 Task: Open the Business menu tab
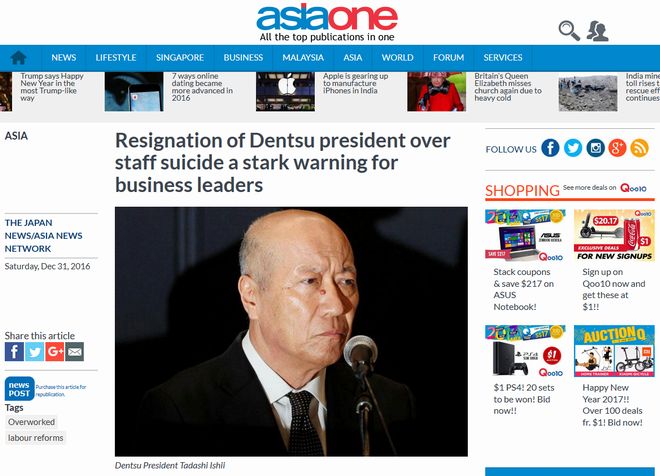(243, 58)
